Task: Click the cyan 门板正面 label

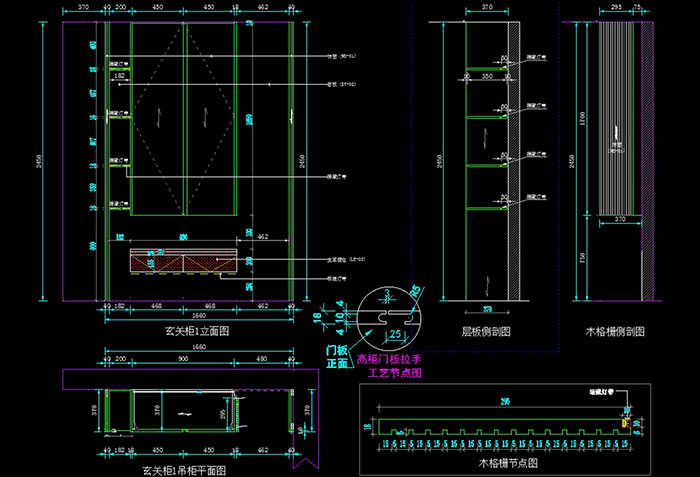Action: tap(337, 357)
